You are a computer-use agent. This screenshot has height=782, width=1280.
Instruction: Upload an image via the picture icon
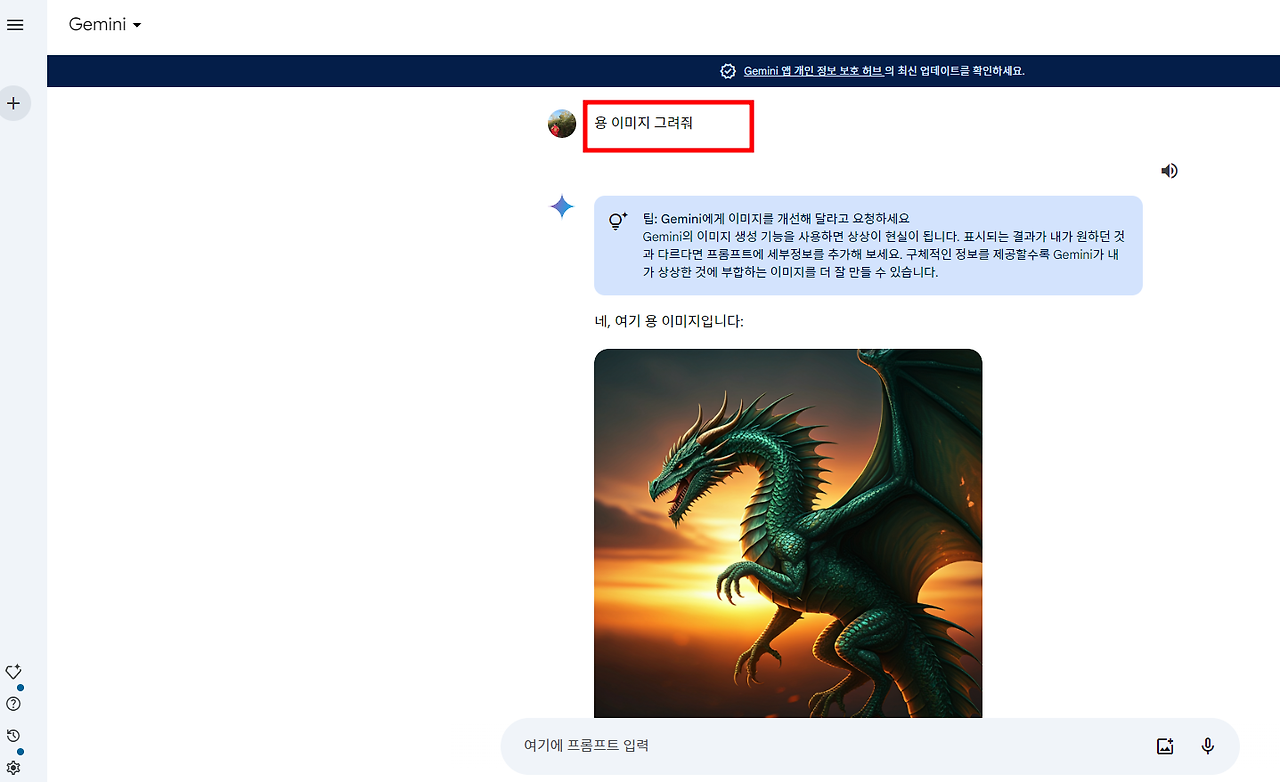pyautogui.click(x=1164, y=746)
